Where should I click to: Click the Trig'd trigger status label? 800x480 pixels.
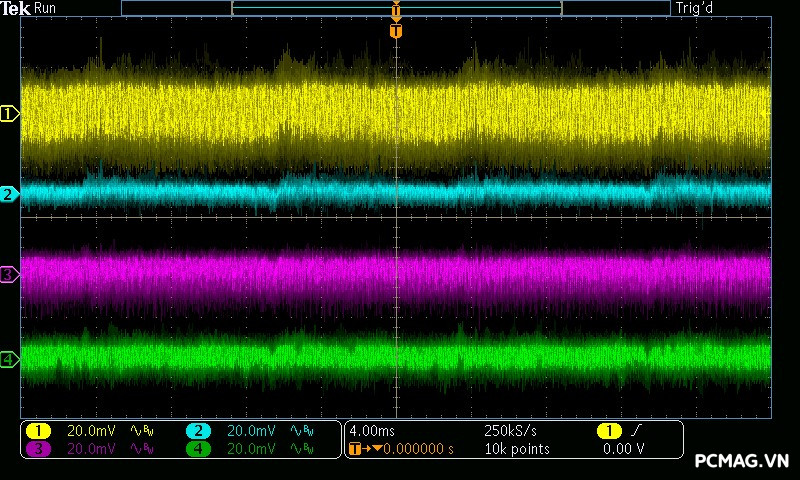click(695, 8)
